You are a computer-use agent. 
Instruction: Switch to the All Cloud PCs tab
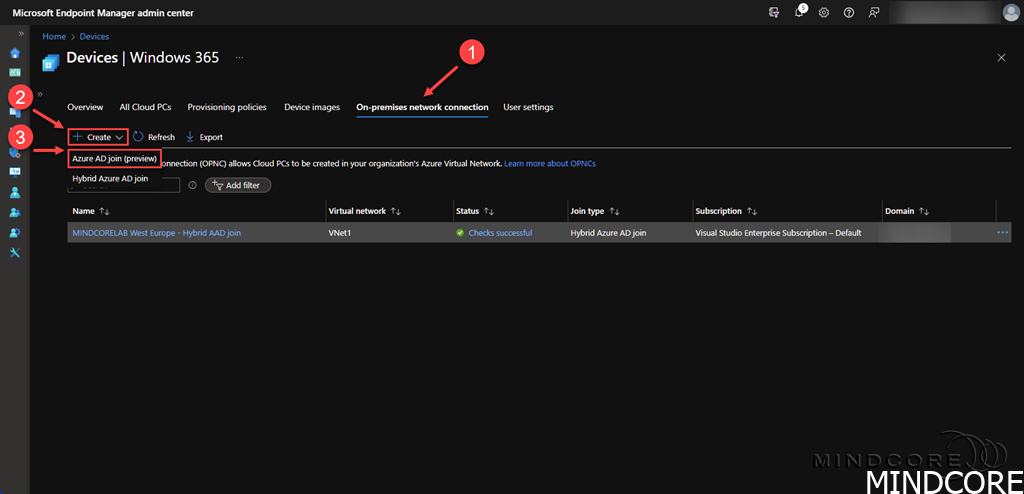145,107
